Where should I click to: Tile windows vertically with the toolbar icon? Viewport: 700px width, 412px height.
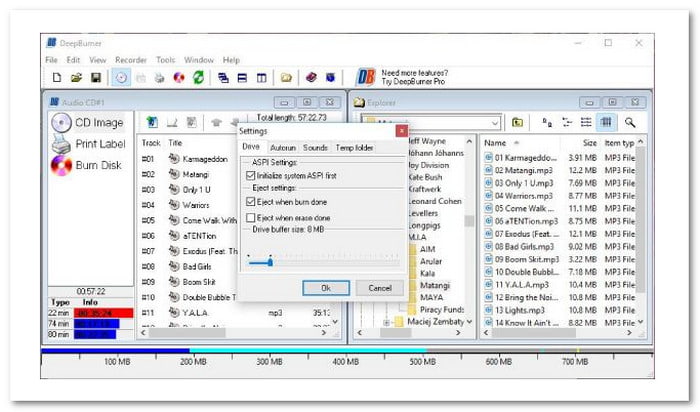pos(262,78)
